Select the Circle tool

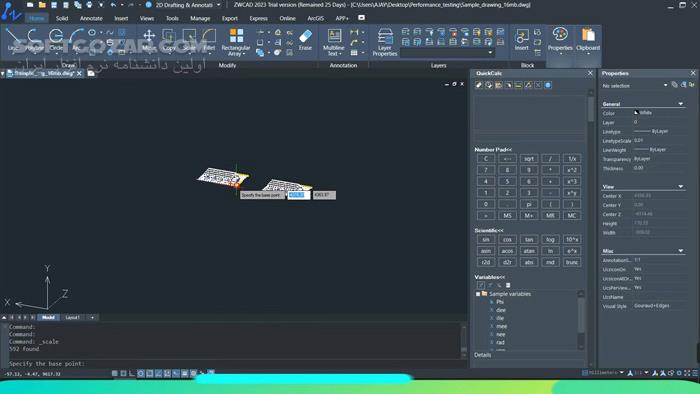56,40
